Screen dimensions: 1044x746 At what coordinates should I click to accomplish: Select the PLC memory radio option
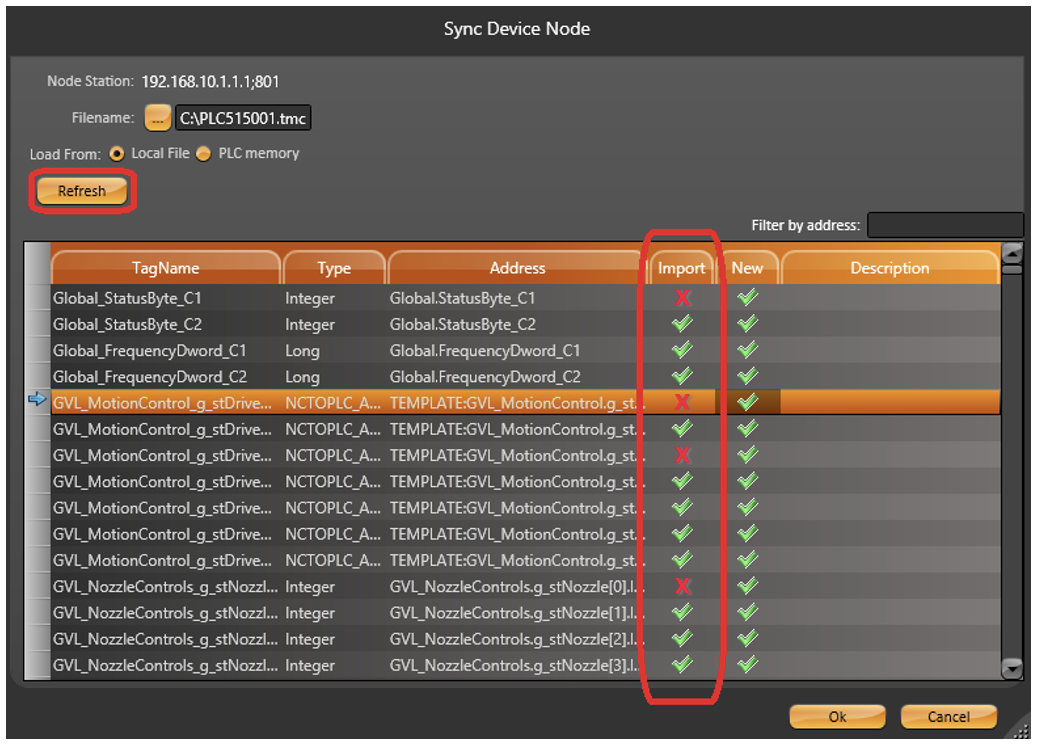click(x=204, y=154)
